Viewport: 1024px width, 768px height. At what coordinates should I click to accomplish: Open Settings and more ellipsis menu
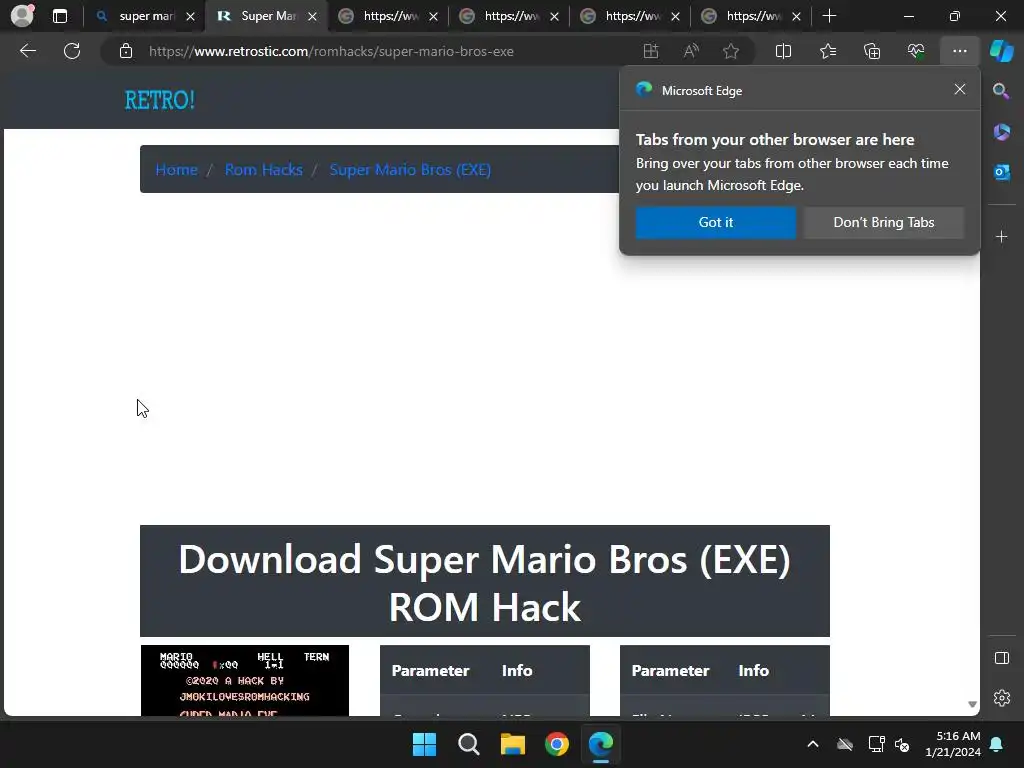pyautogui.click(x=959, y=51)
